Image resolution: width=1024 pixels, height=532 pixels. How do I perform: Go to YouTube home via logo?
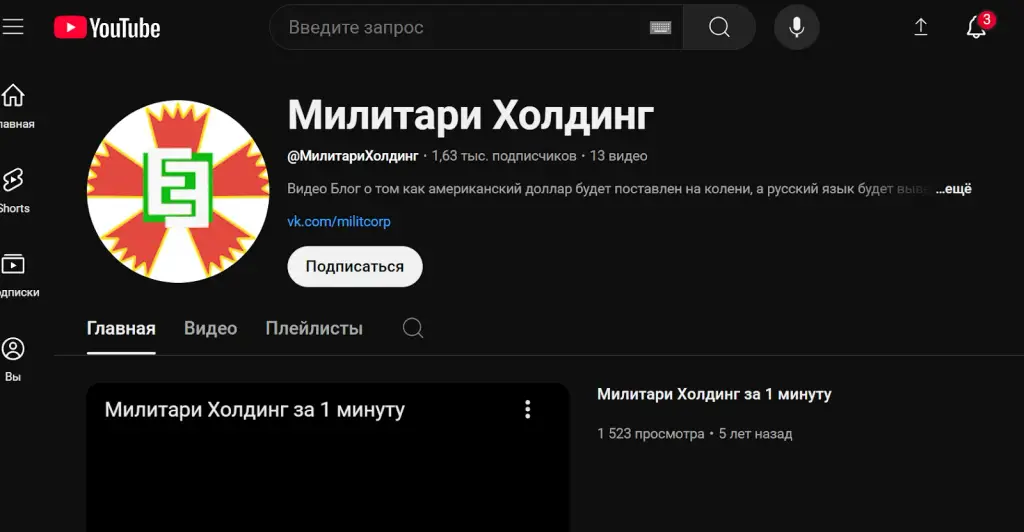coord(107,27)
